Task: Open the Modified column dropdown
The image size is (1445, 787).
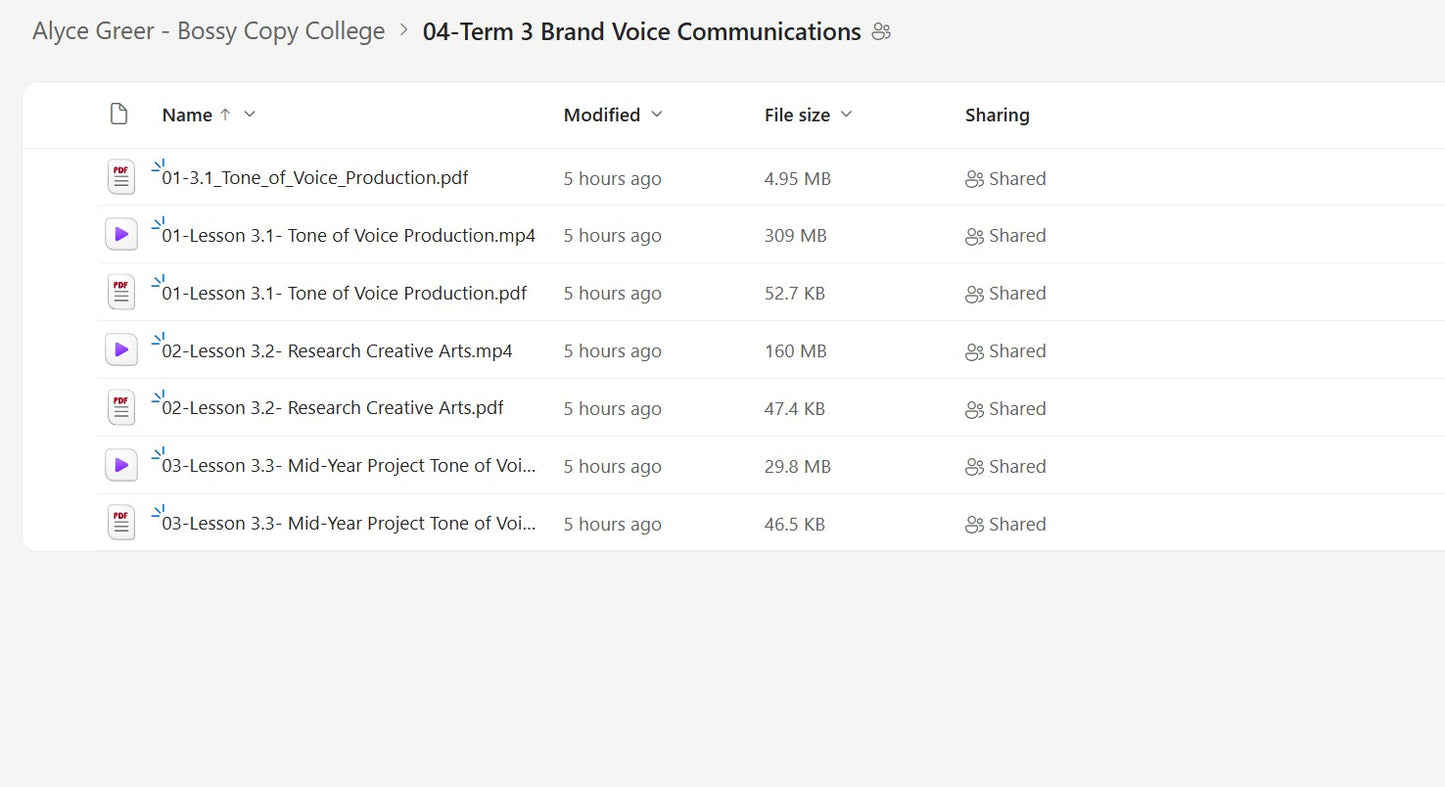Action: coord(658,115)
